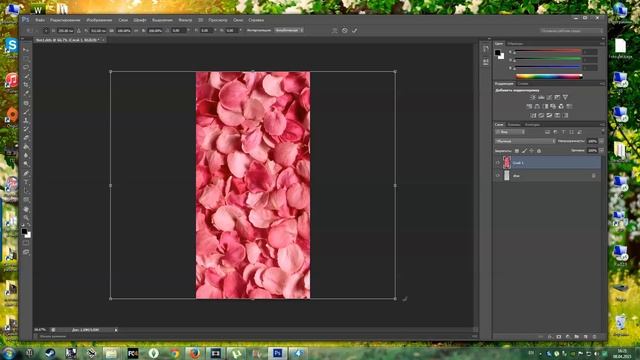Viewport: 640px width, 360px height.
Task: Add a Vibrance adjustment
Action: [x=565, y=98]
